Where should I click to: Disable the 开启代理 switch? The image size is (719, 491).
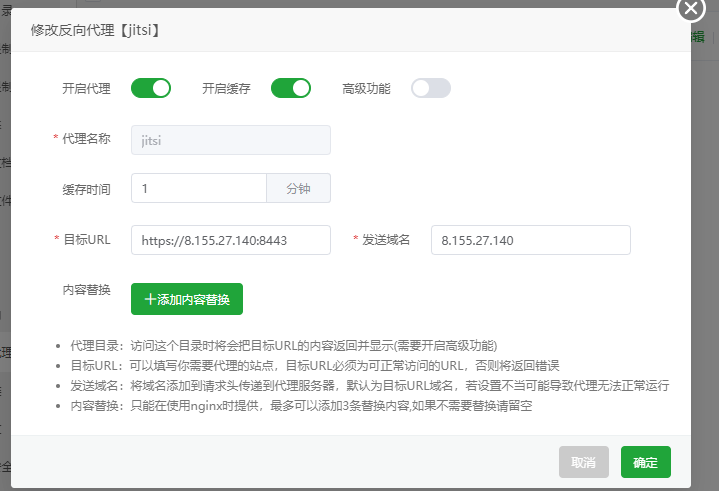click(151, 88)
